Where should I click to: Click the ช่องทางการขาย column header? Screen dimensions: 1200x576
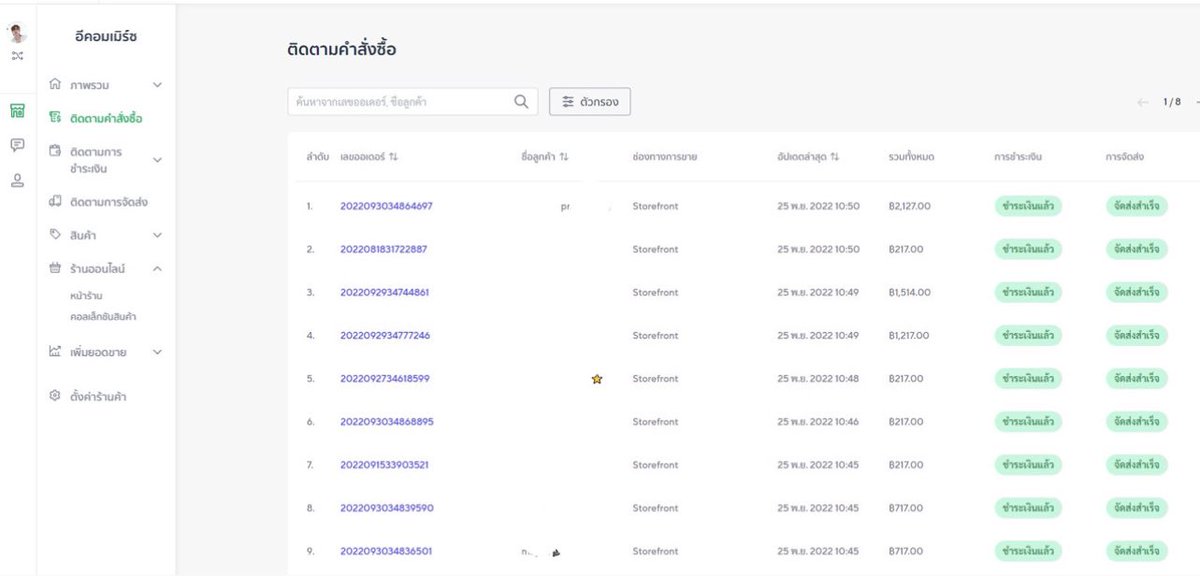point(665,158)
